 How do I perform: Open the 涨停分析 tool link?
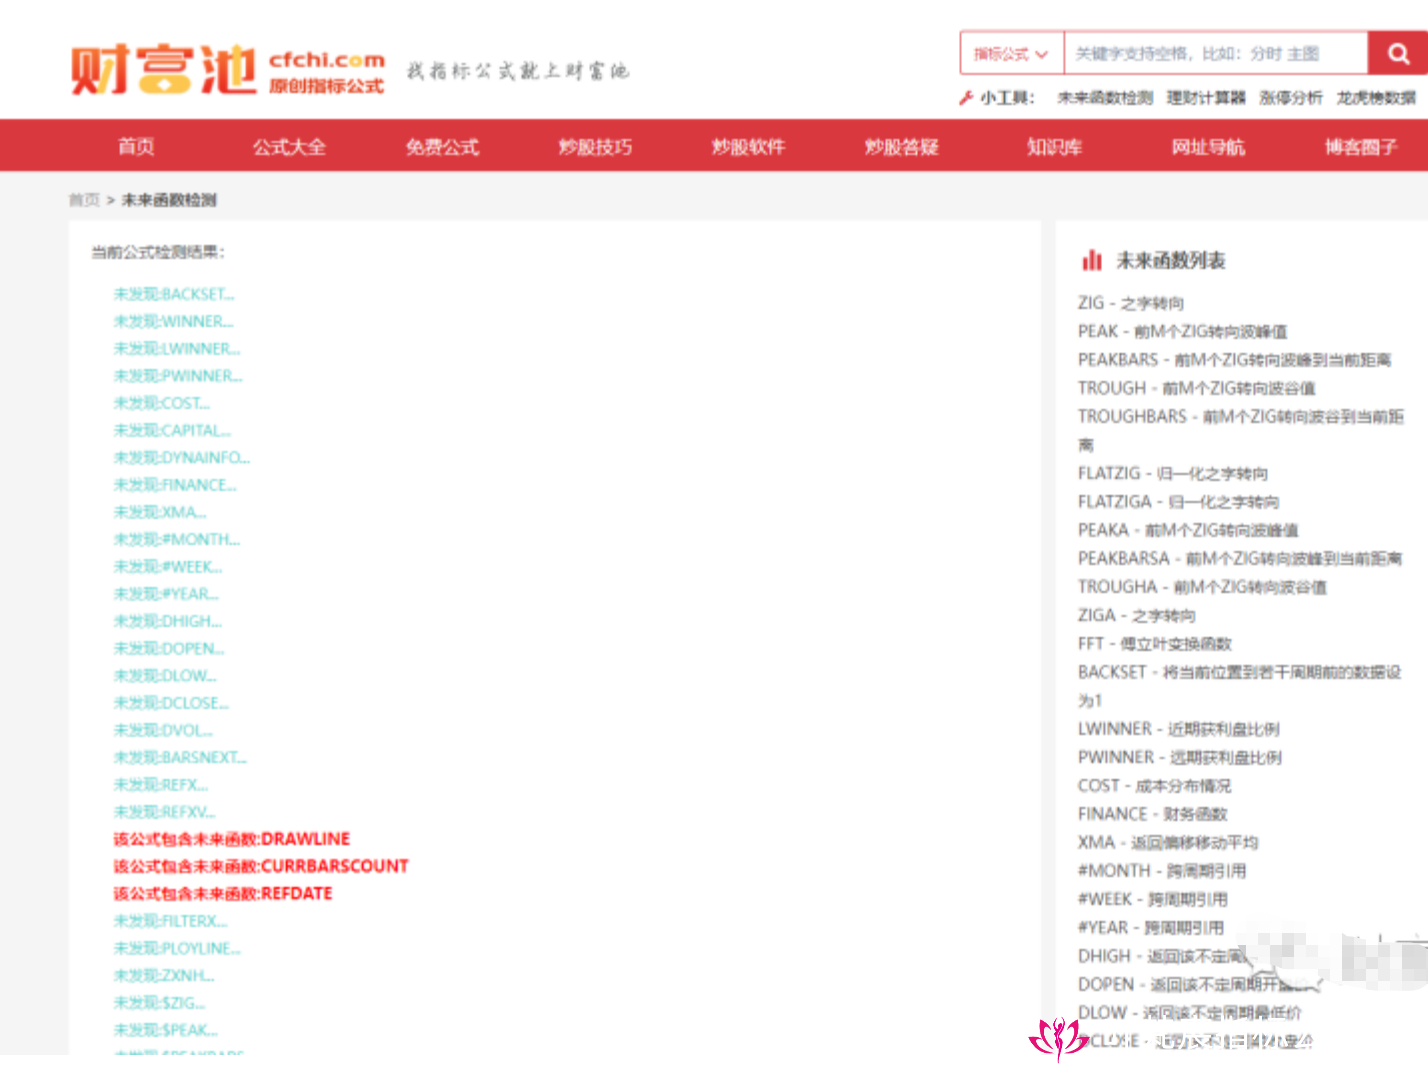click(x=1291, y=98)
